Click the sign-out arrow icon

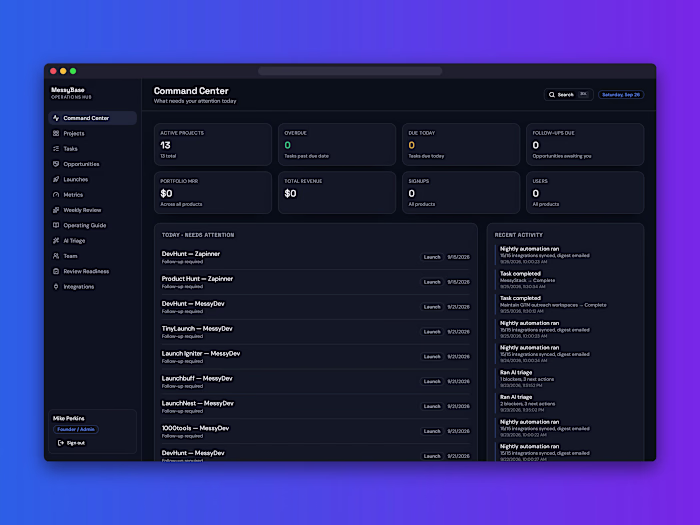coord(61,443)
